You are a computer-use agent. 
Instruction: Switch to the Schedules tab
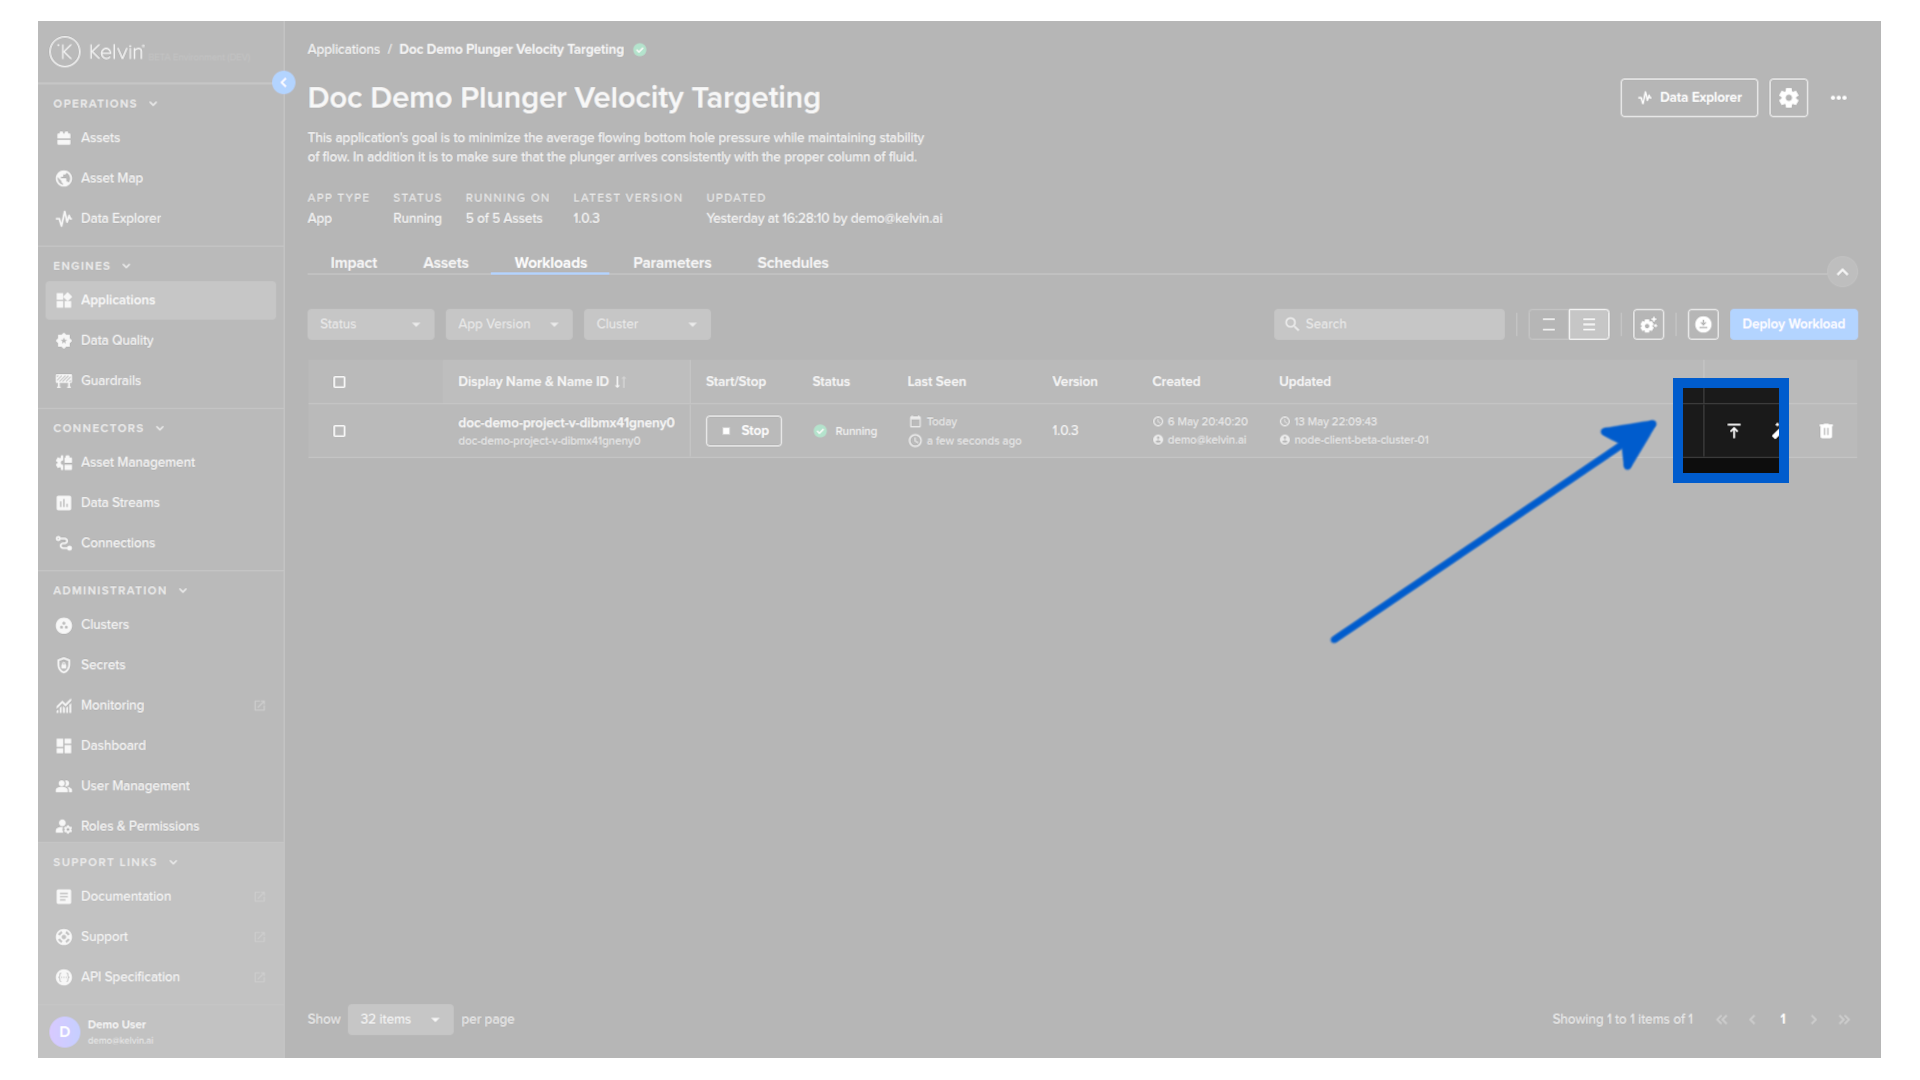[x=792, y=263]
